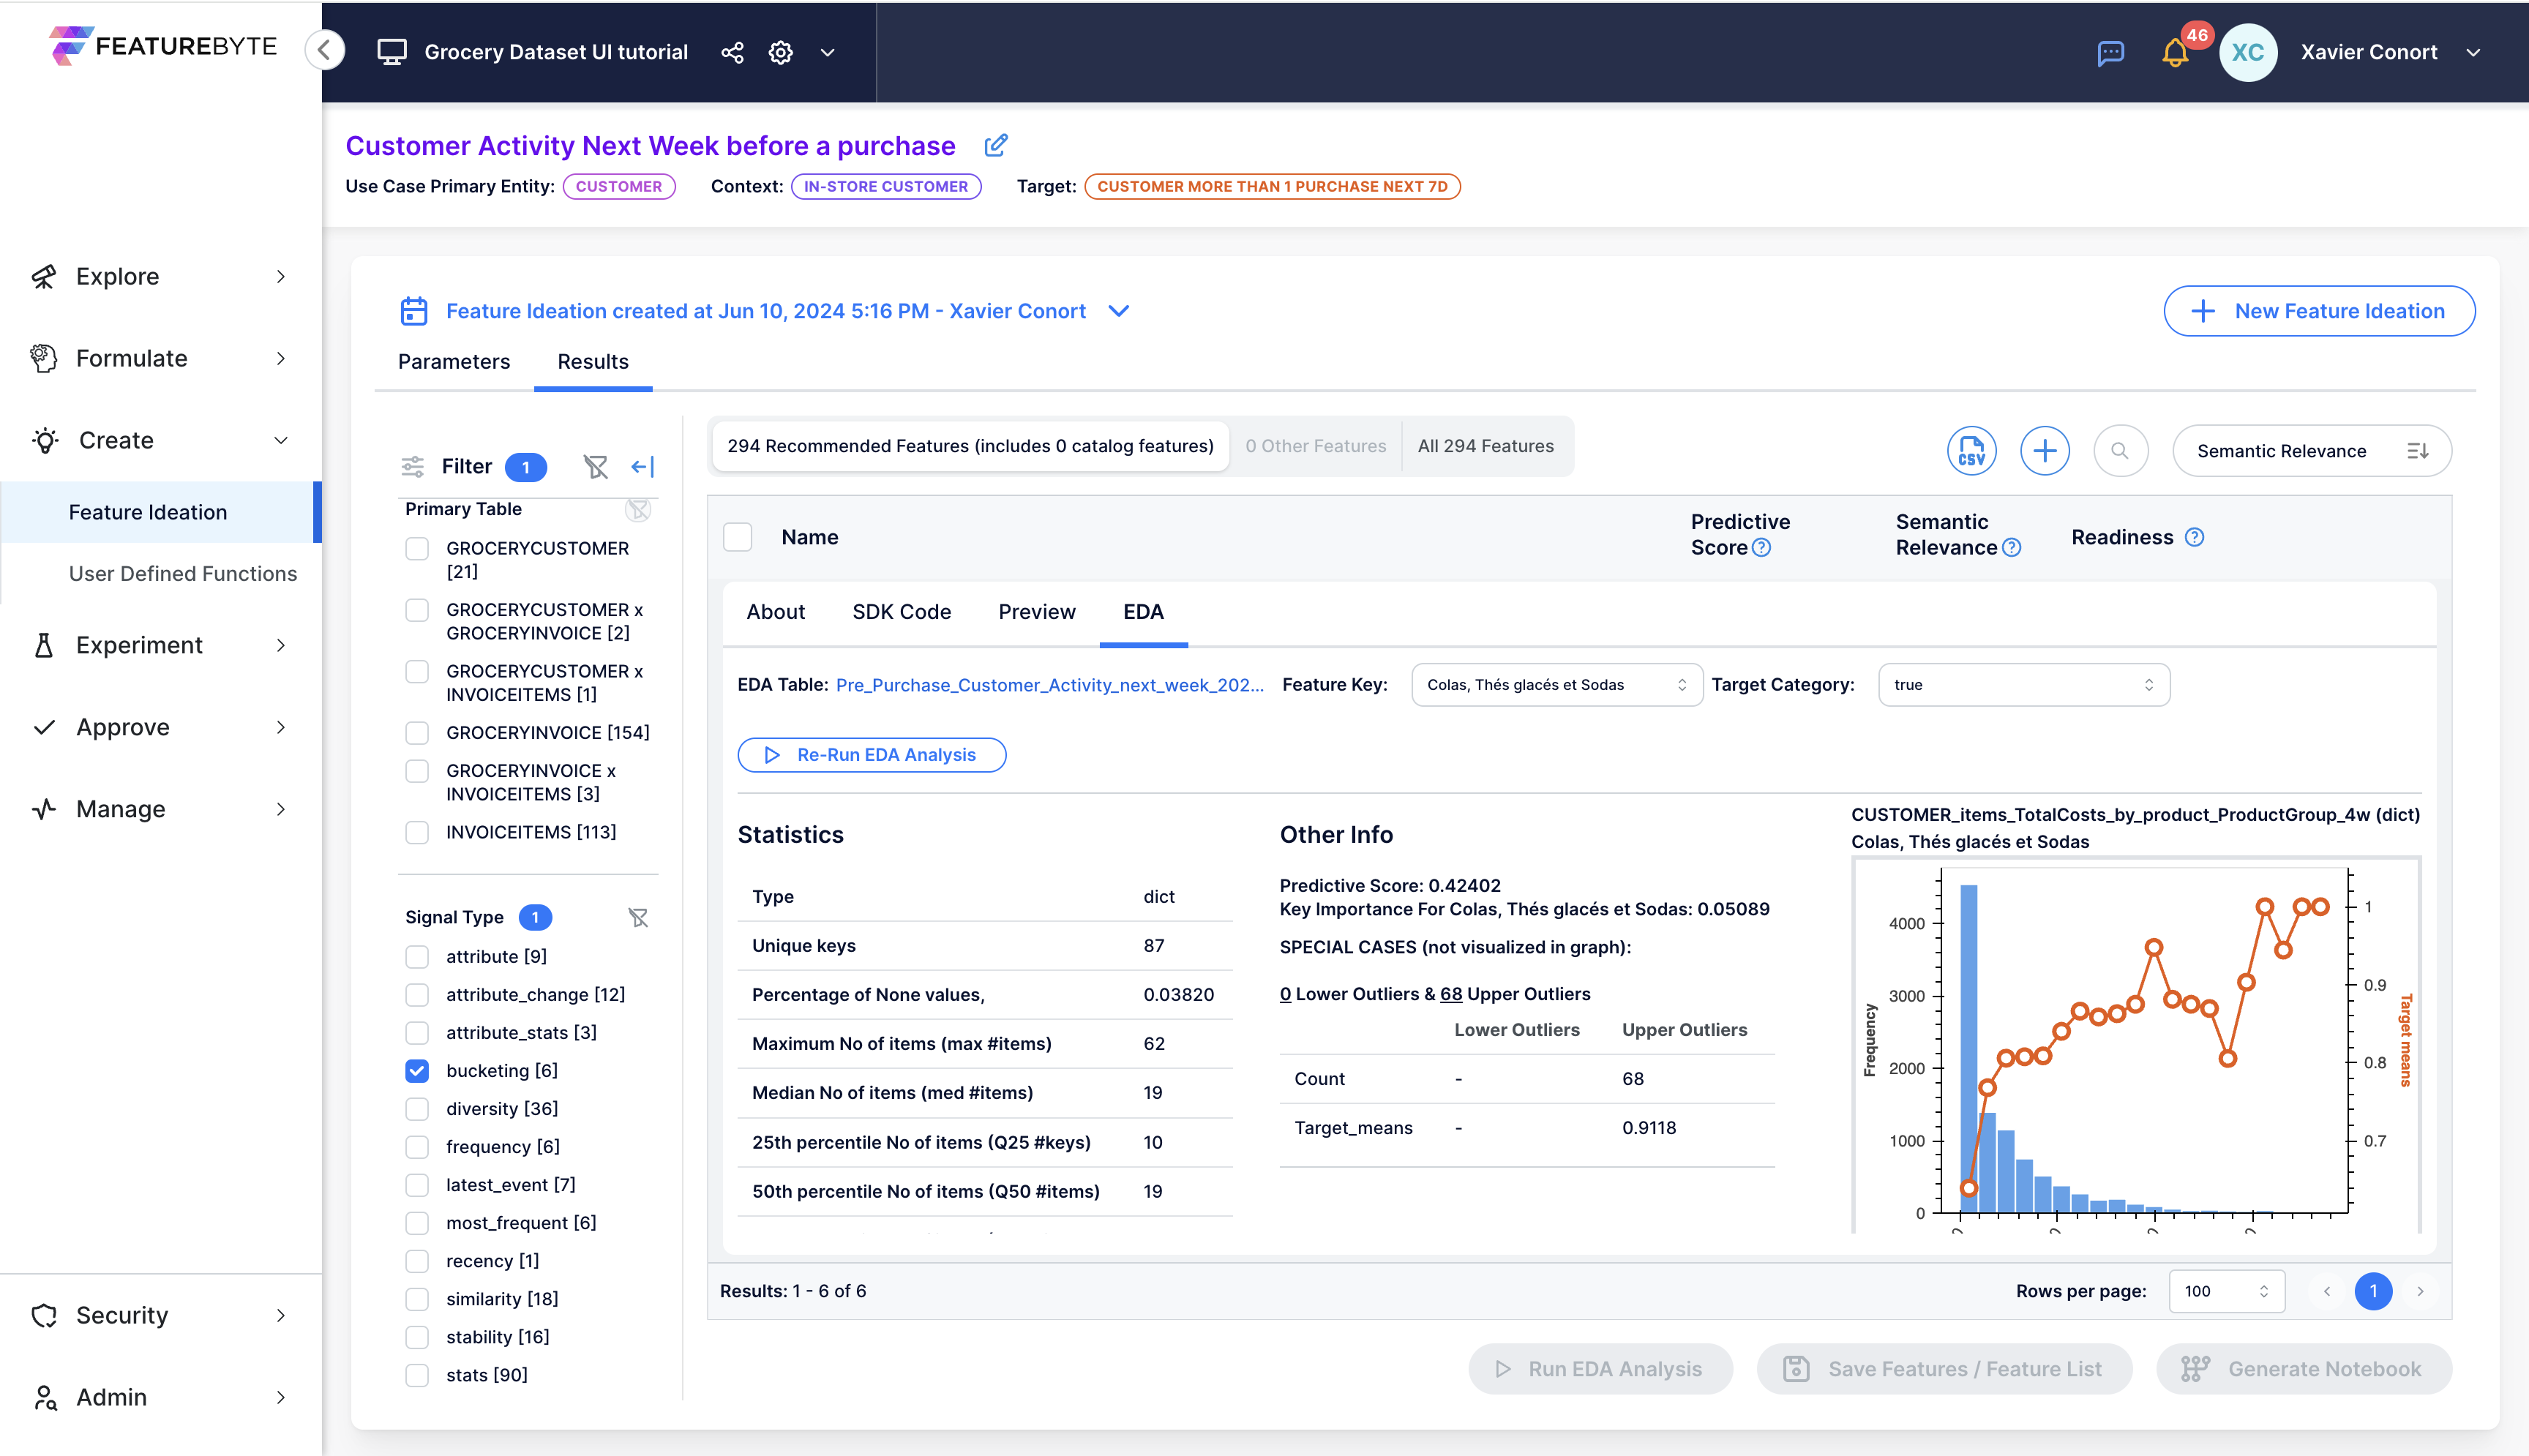Viewport: 2529px width, 1456px height.
Task: Click the FeatureByte logo
Action: 163,46
